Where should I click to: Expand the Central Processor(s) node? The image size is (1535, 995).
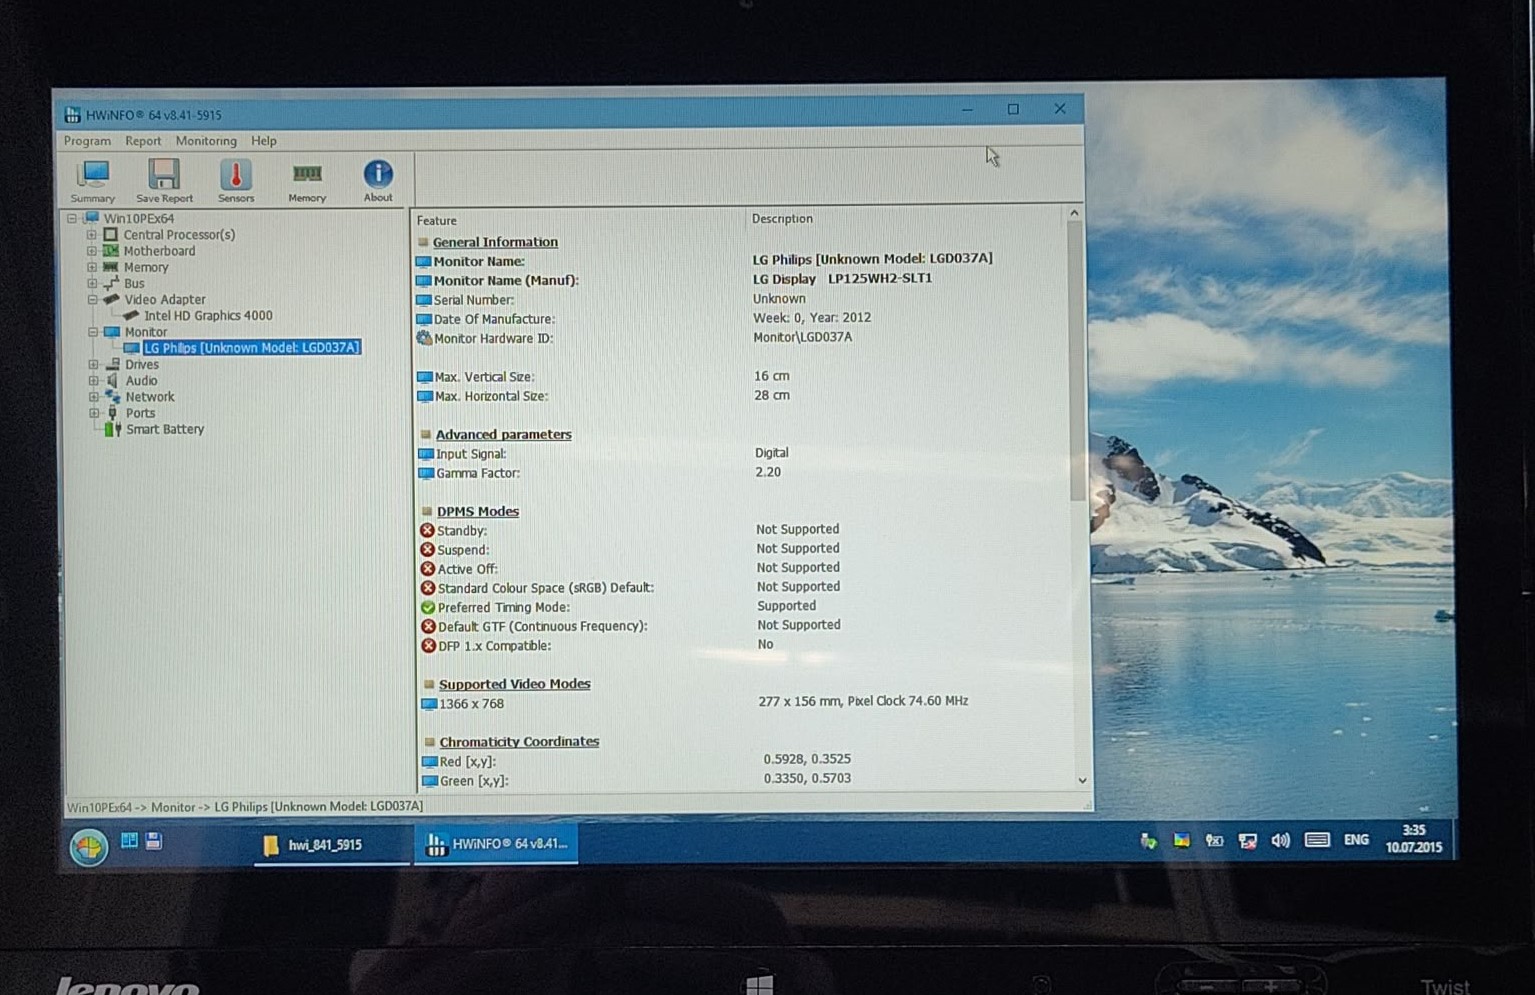[x=92, y=235]
